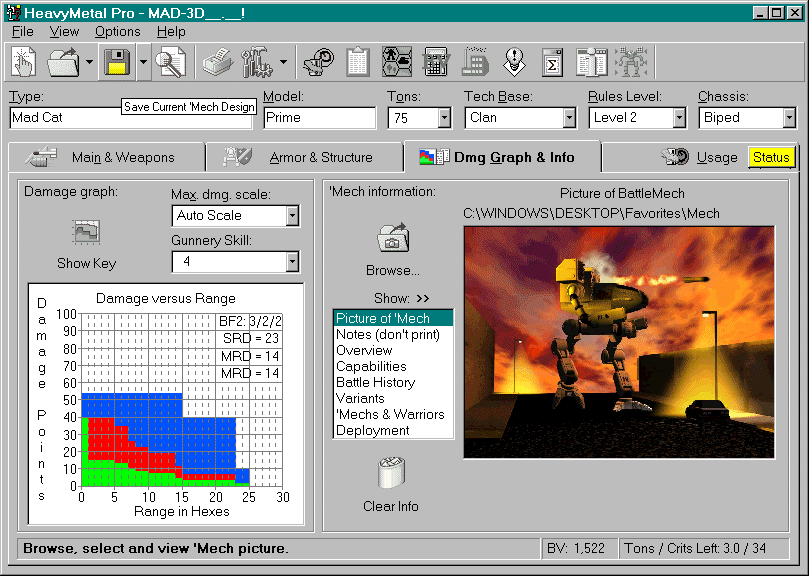Open the Options menu
Image resolution: width=809 pixels, height=576 pixels.
tap(118, 31)
